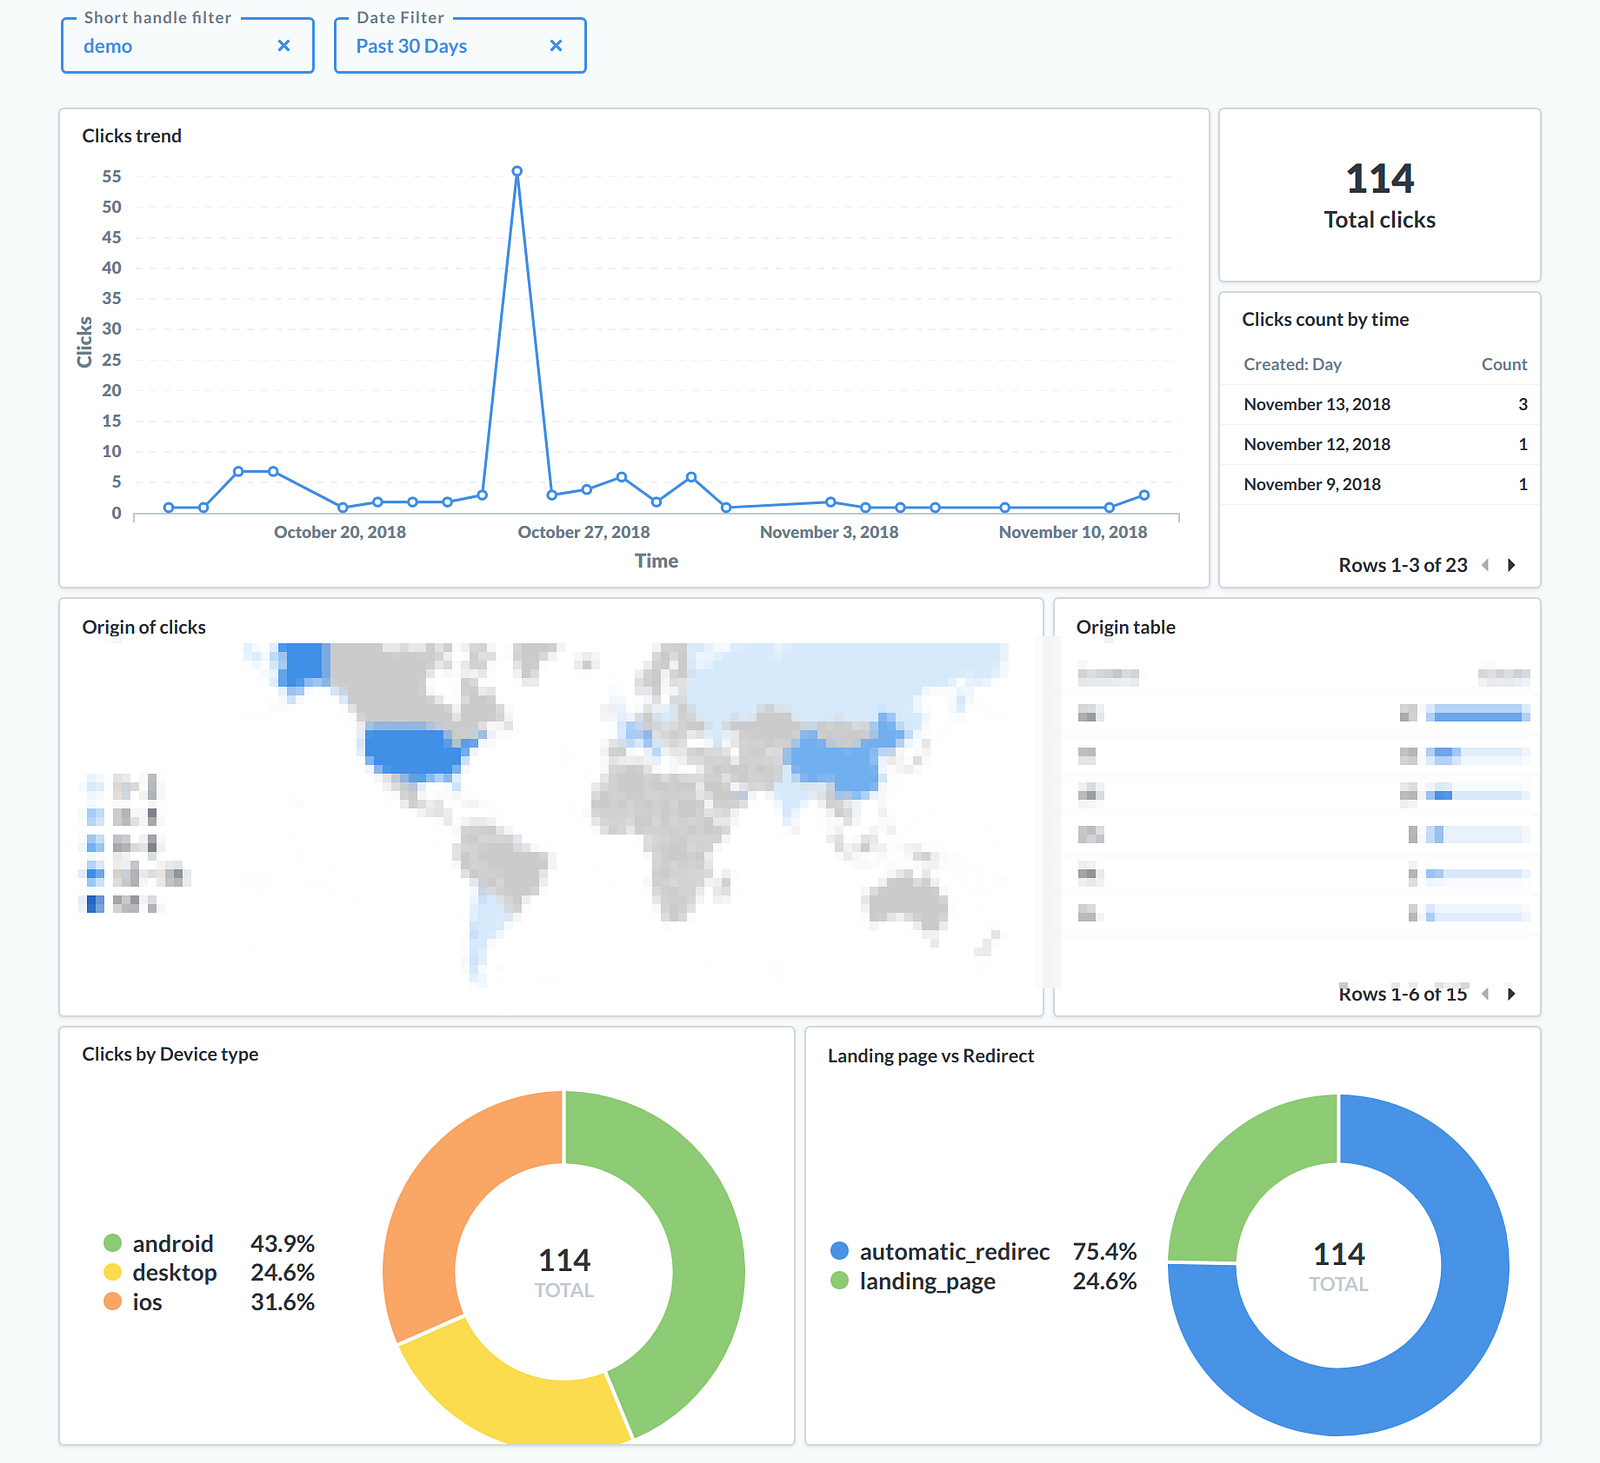1600x1463 pixels.
Task: Click the orange ios legend dot
Action: [x=112, y=1301]
